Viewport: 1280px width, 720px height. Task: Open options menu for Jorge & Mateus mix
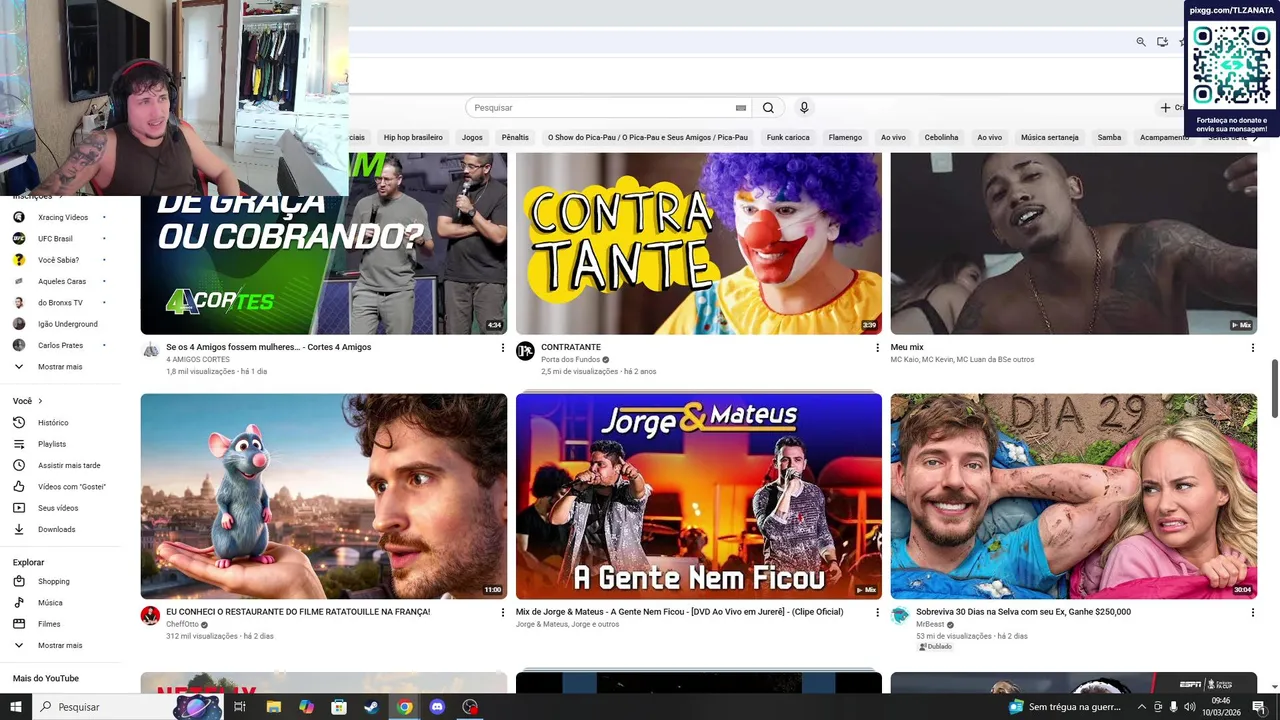coord(877,612)
